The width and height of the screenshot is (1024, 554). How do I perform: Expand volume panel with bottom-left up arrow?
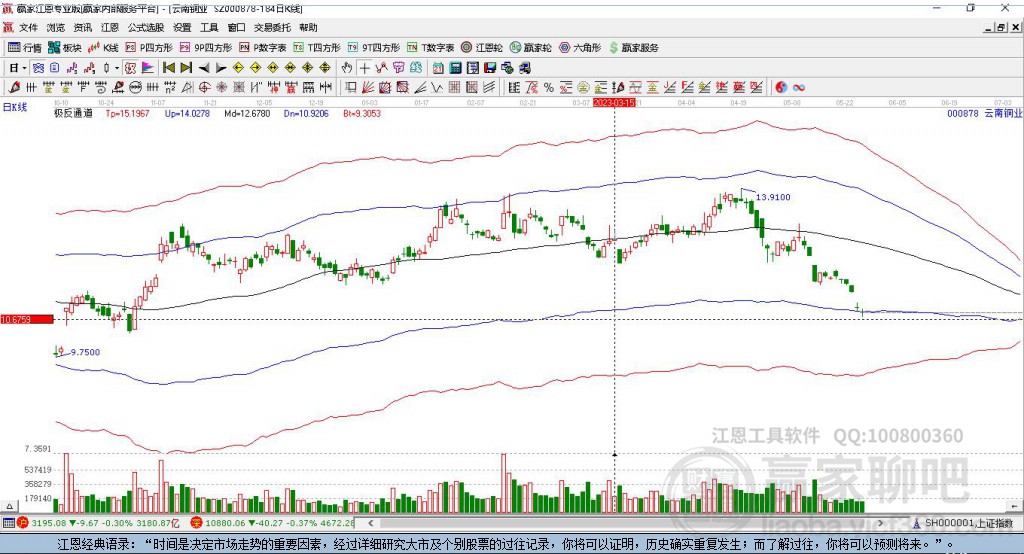[9, 506]
